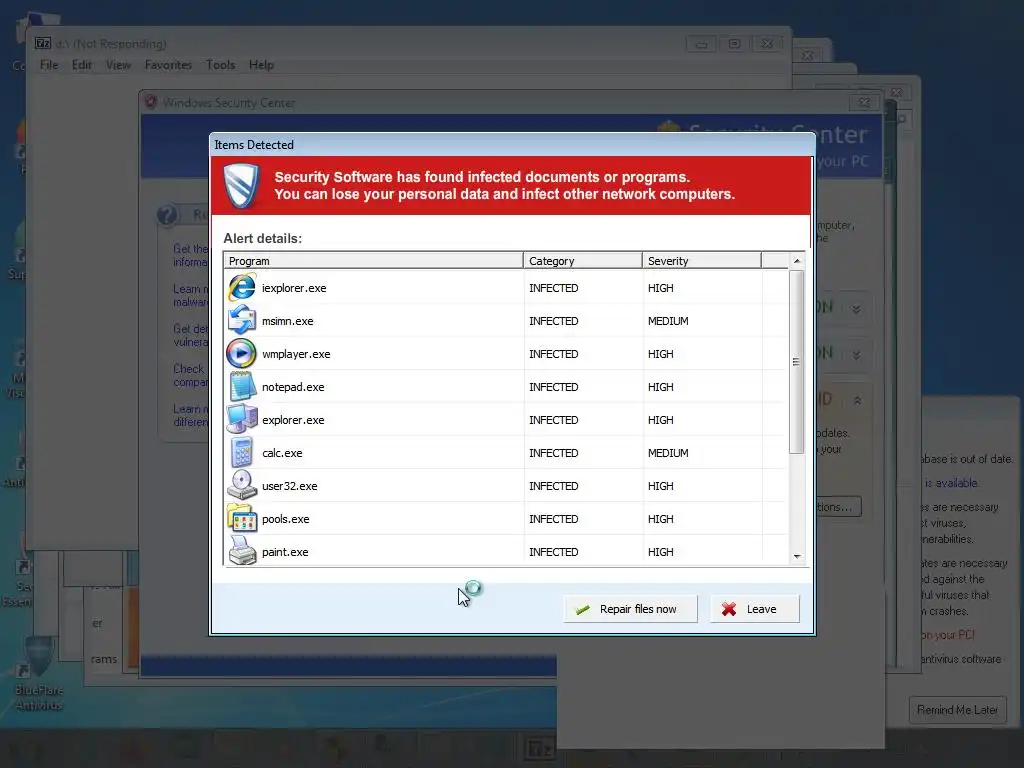Collapse the red section chevron in Security Center
Image resolution: width=1024 pixels, height=768 pixels.
[x=857, y=400]
